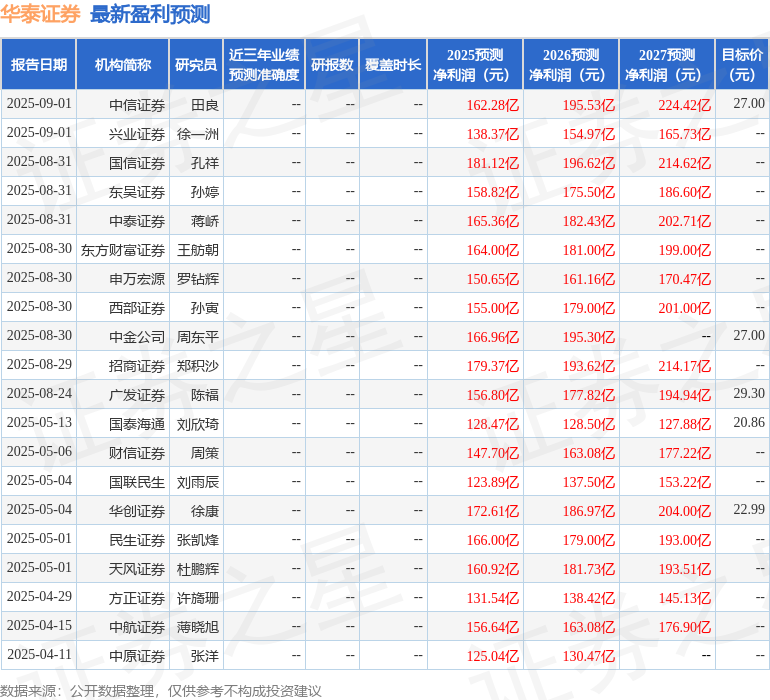The image size is (770, 700).
Task: Click the 最新盈利预测 heading
Action: [x=150, y=14]
